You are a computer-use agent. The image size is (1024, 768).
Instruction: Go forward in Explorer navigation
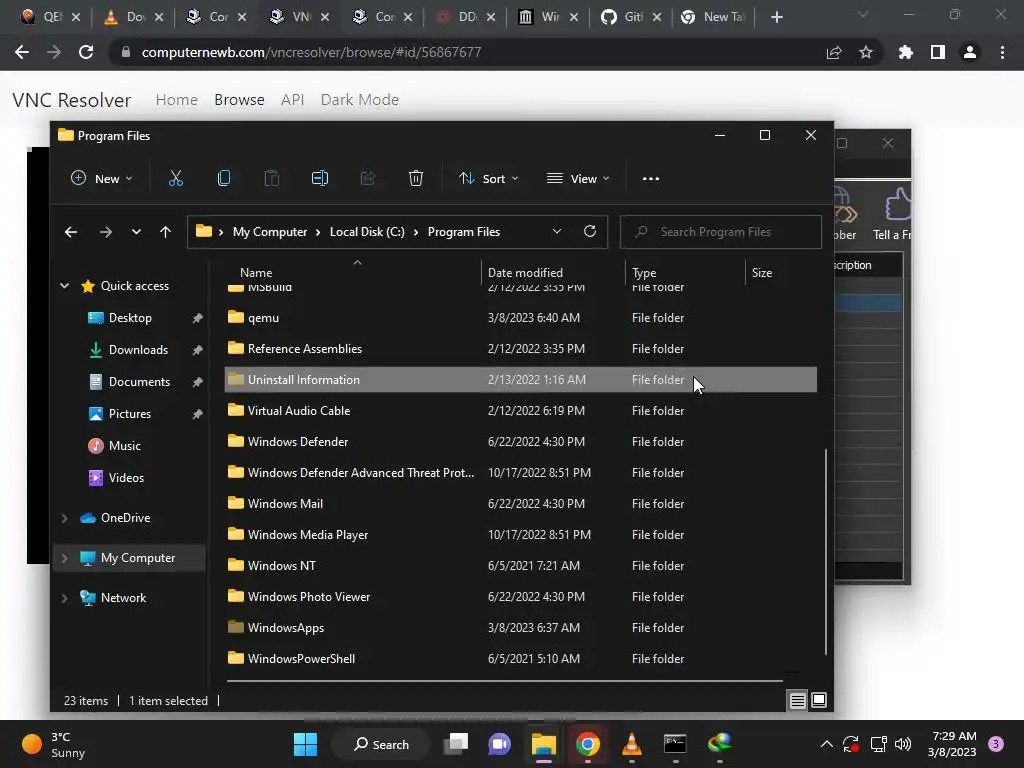pos(105,232)
